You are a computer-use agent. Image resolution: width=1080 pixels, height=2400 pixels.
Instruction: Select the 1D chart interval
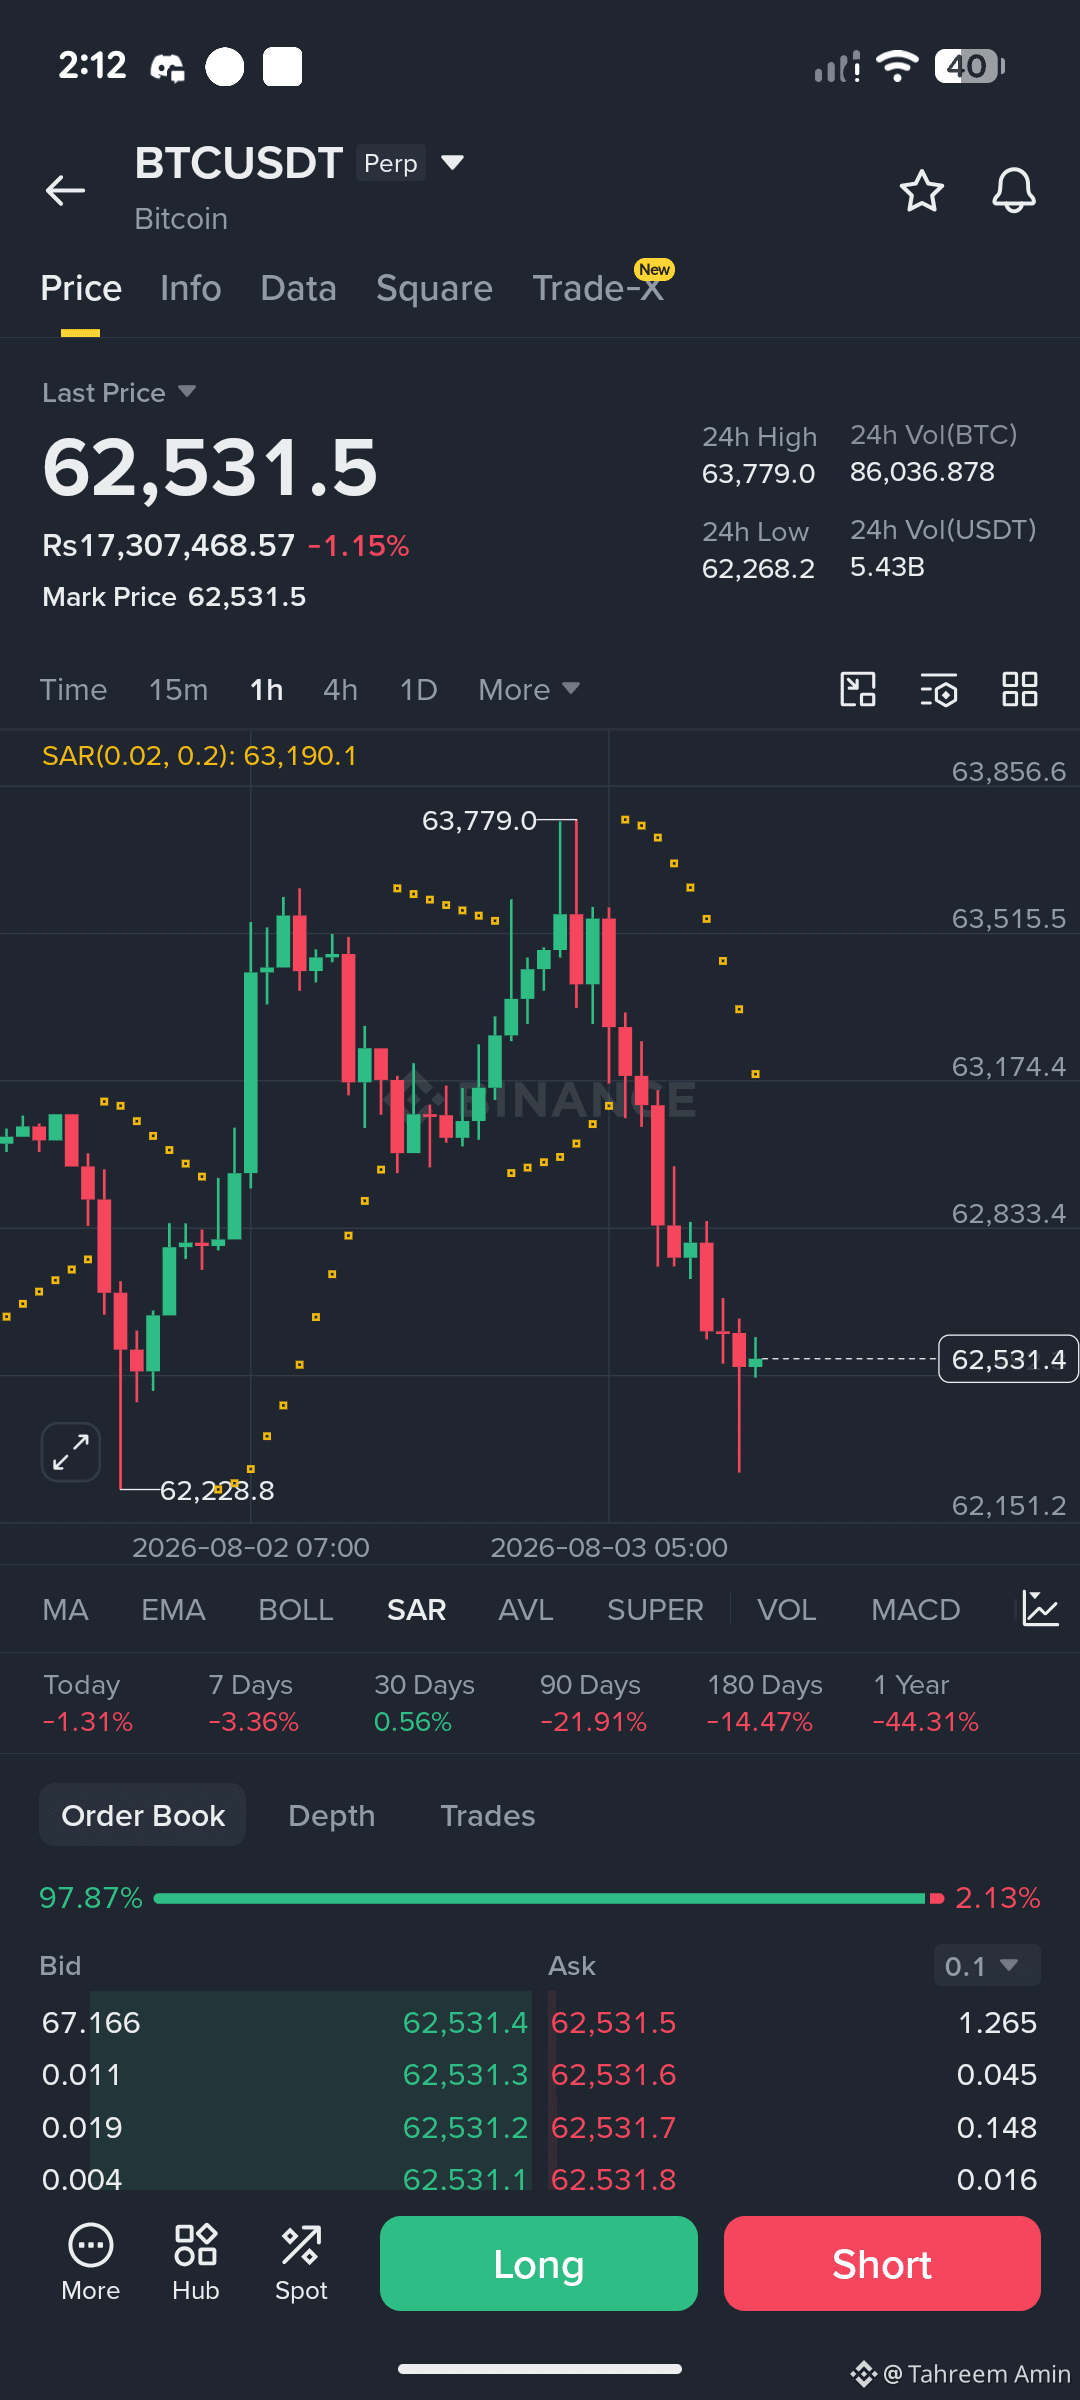click(x=418, y=689)
